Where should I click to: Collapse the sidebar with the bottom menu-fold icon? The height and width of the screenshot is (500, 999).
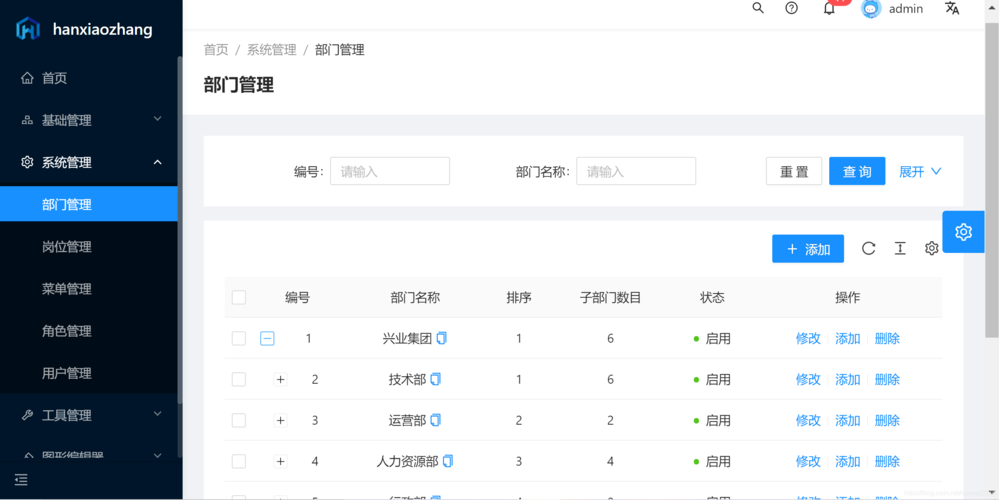(21, 480)
